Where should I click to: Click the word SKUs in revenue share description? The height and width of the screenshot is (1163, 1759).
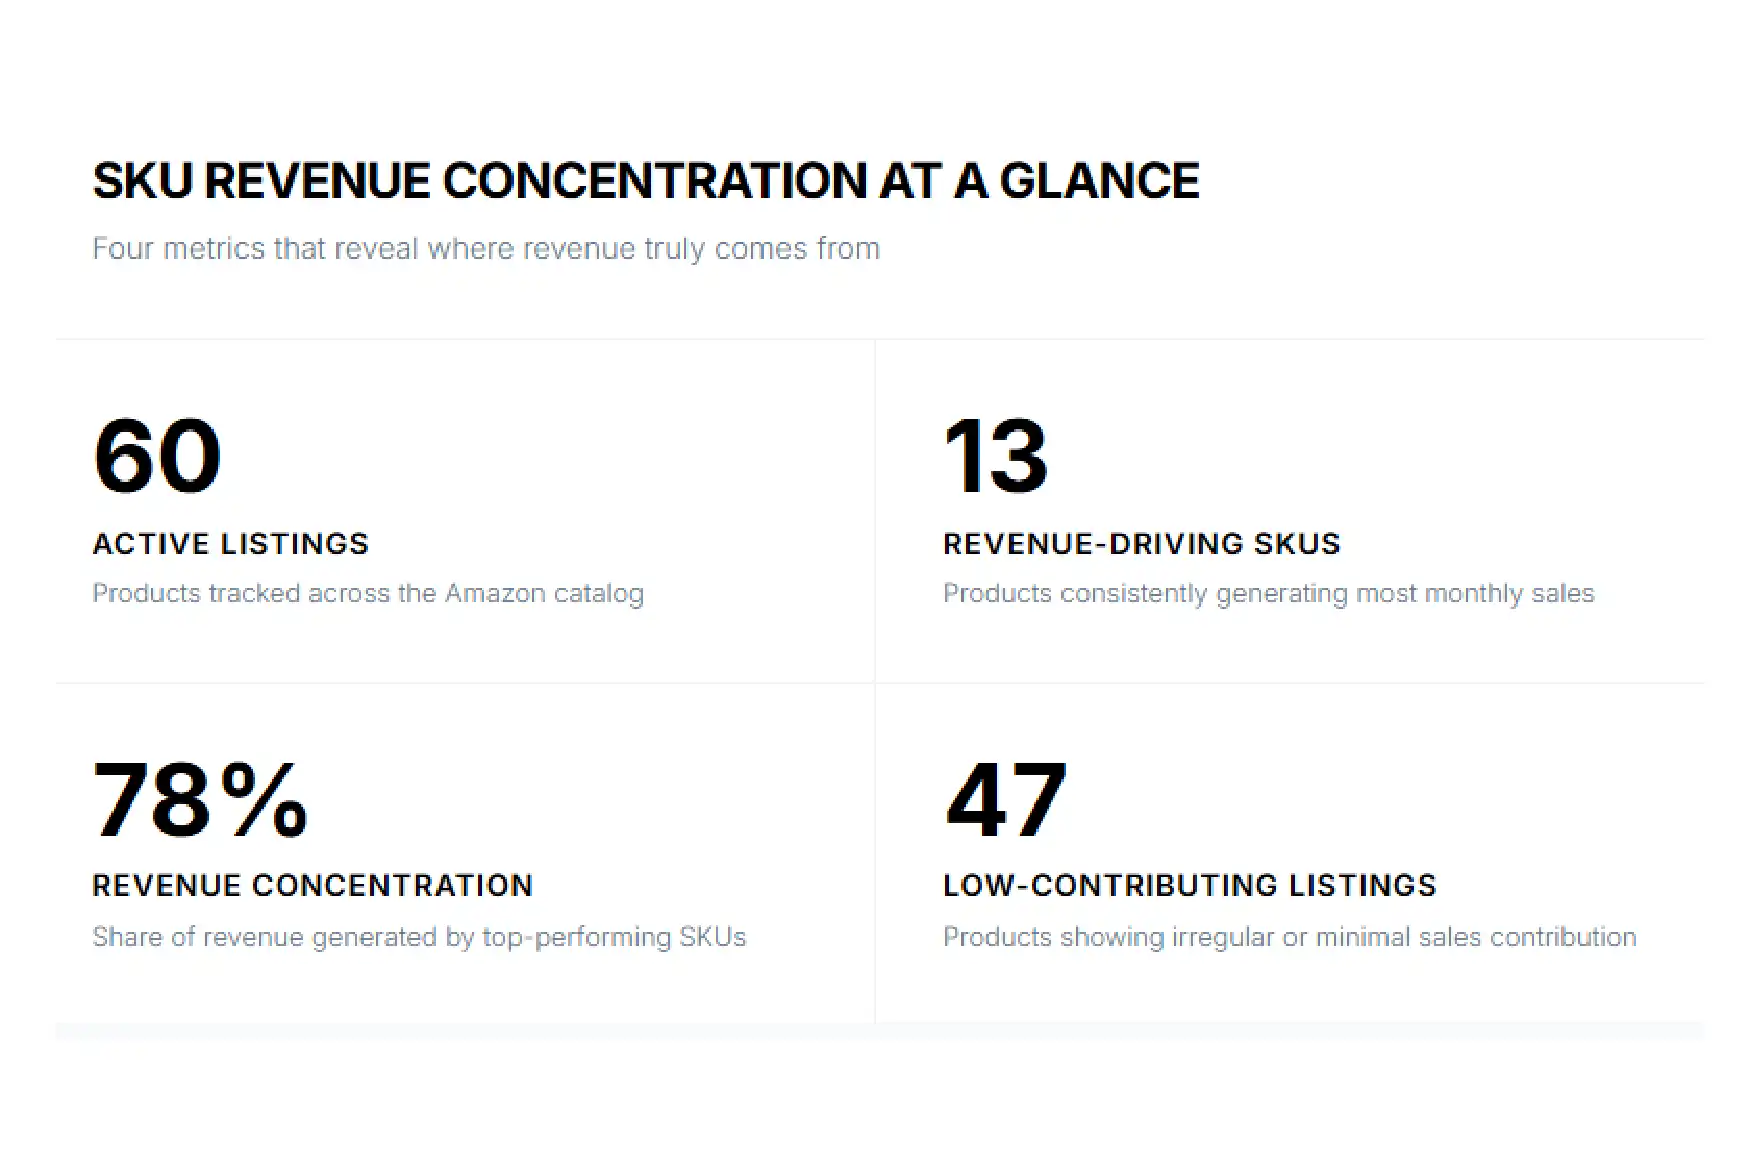pos(713,937)
